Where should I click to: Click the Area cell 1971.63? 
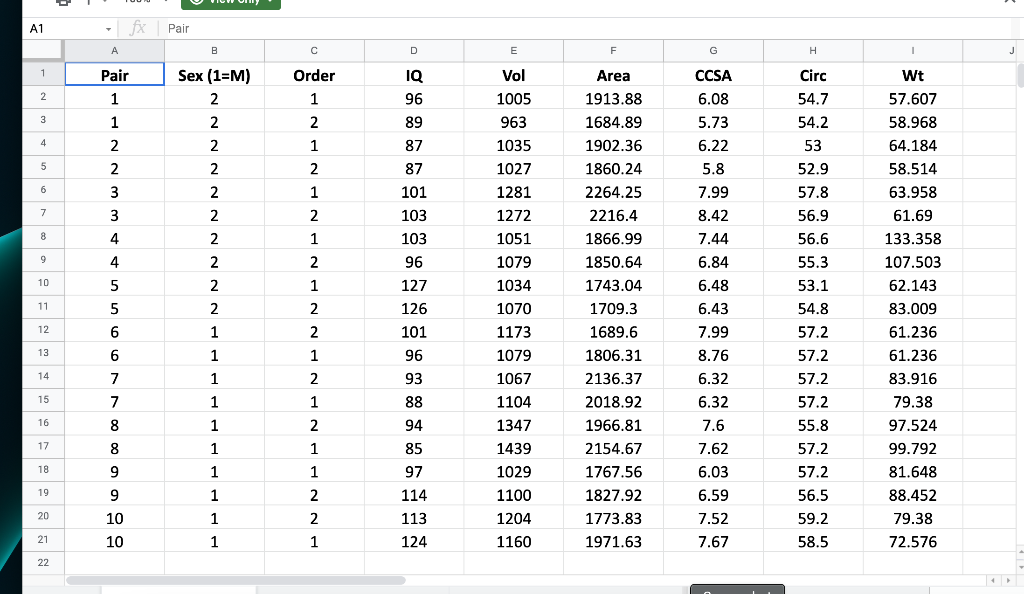613,542
